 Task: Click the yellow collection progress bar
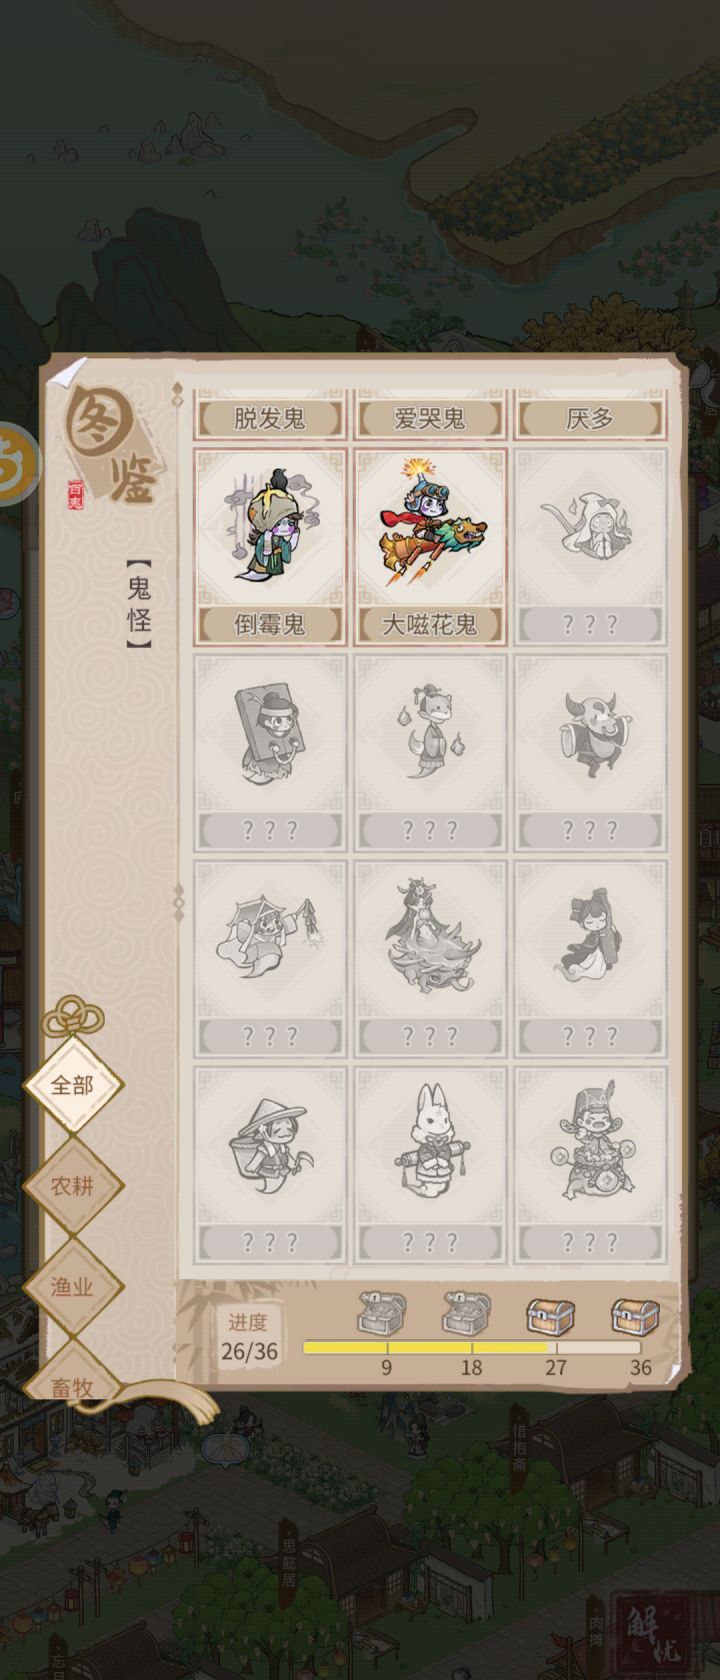click(x=472, y=1347)
